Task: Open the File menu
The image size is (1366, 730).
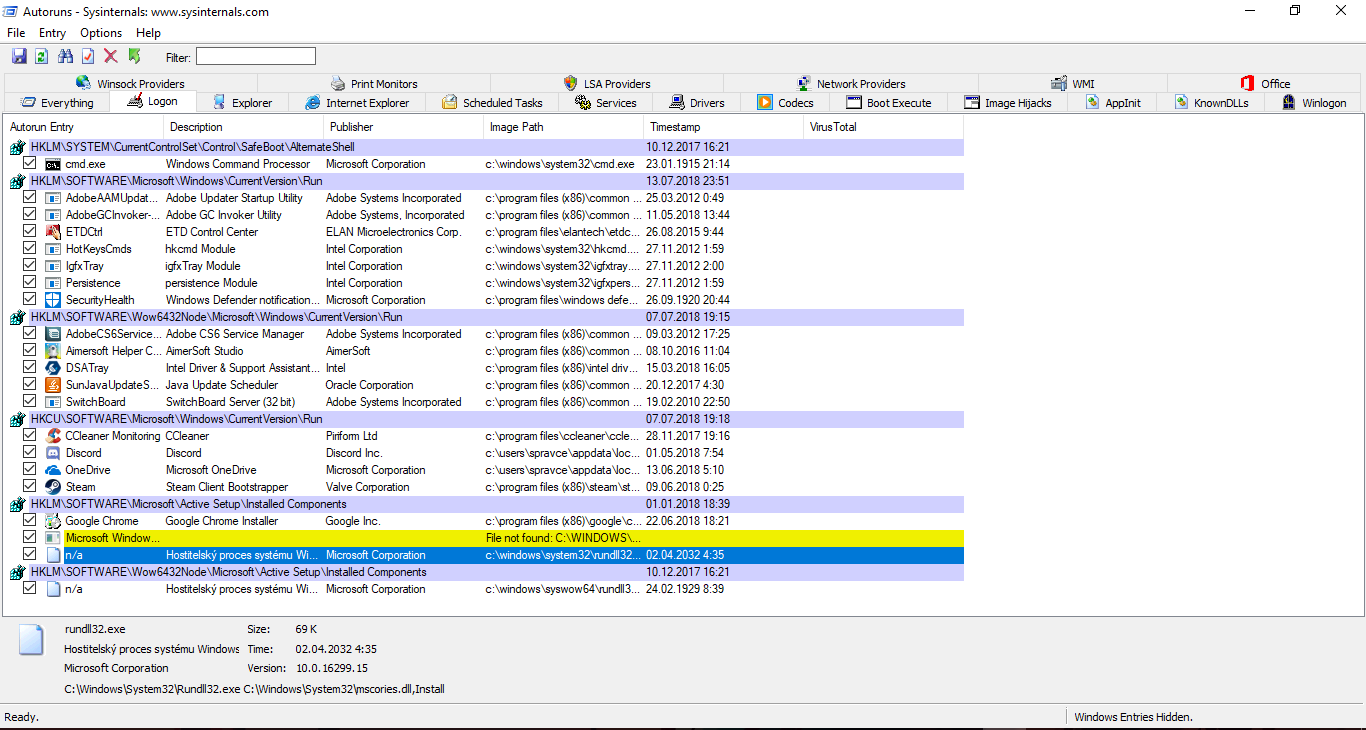Action: pyautogui.click(x=16, y=33)
